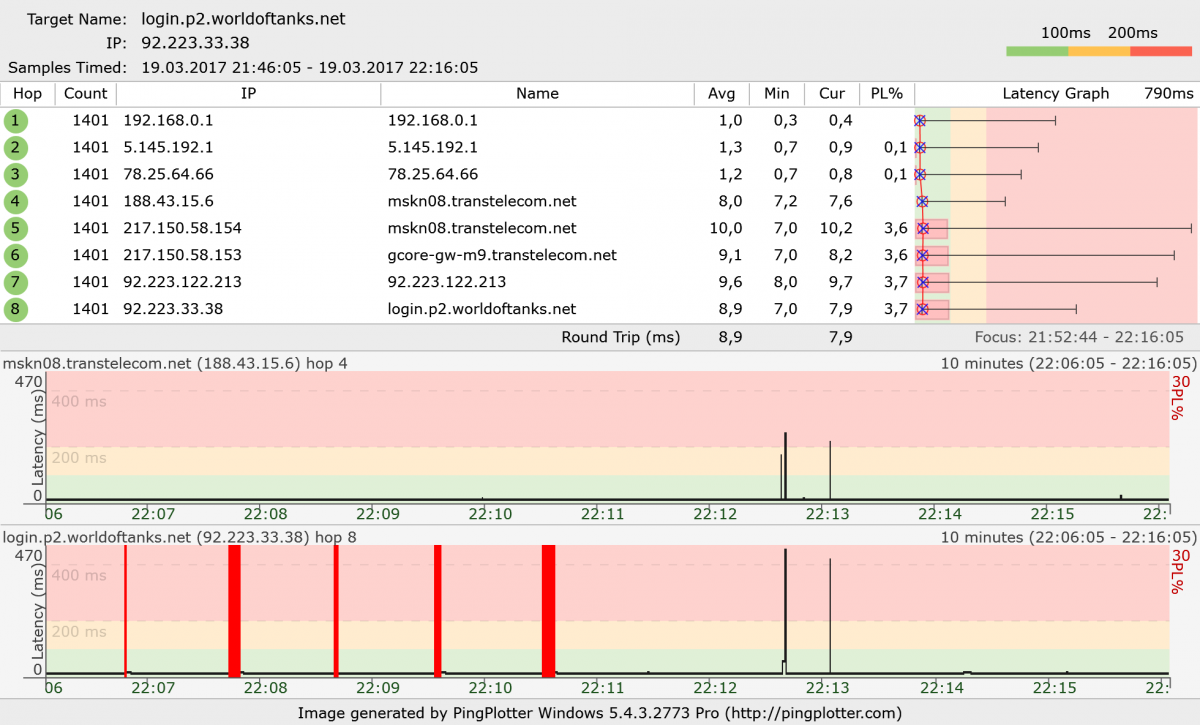Click the green 100ms legend color bar
This screenshot has width=1200, height=725.
(1037, 52)
